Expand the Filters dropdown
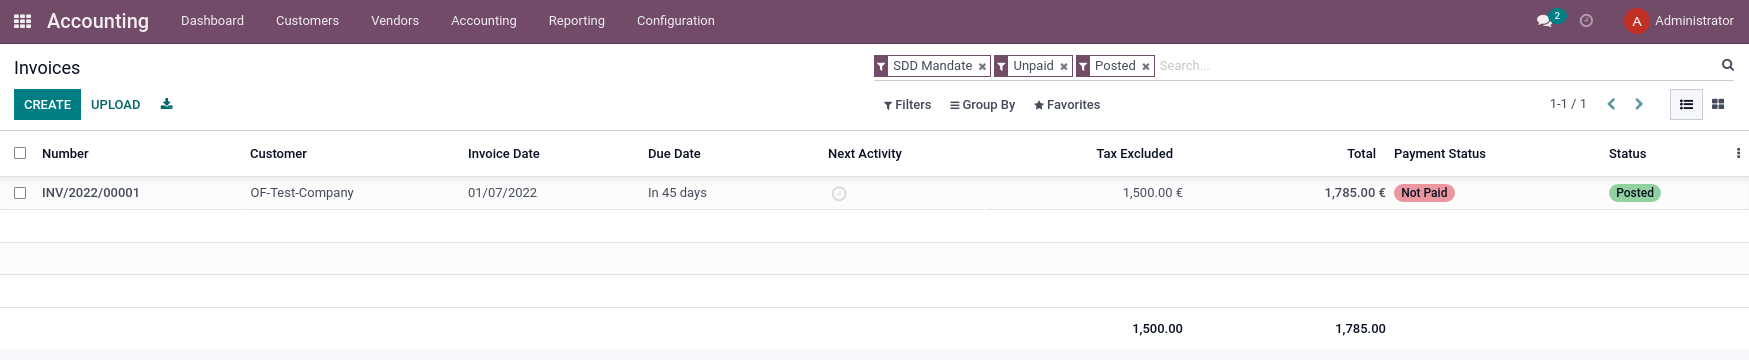This screenshot has width=1749, height=360. [907, 105]
